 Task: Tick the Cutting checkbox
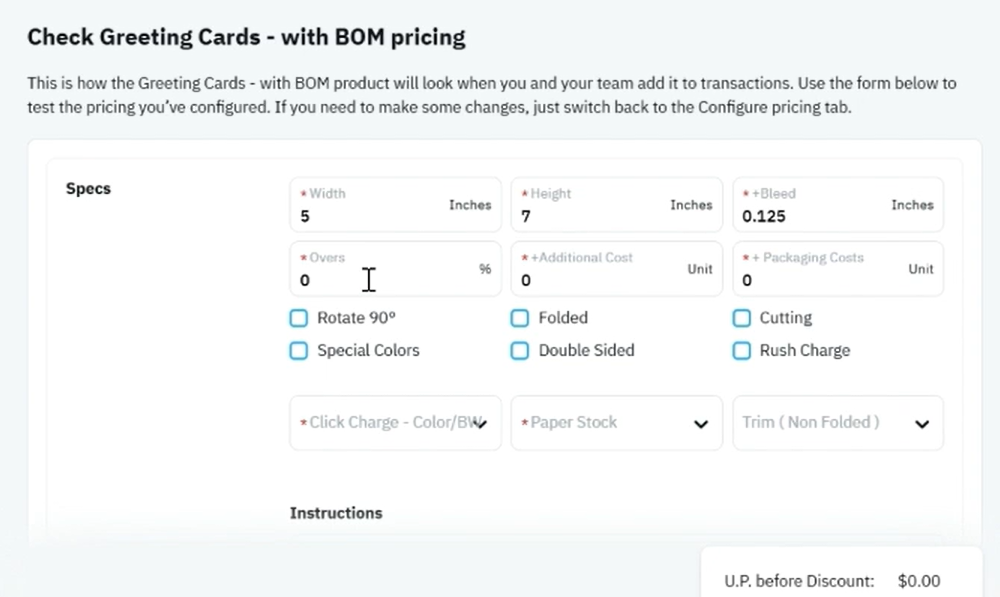[741, 318]
